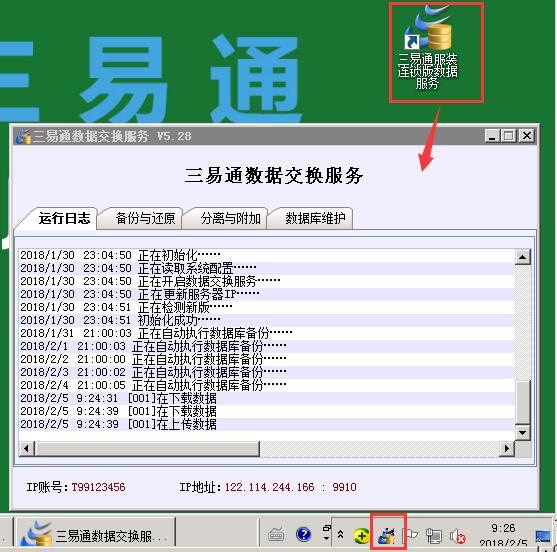Click the title bar application icon

coord(24,136)
